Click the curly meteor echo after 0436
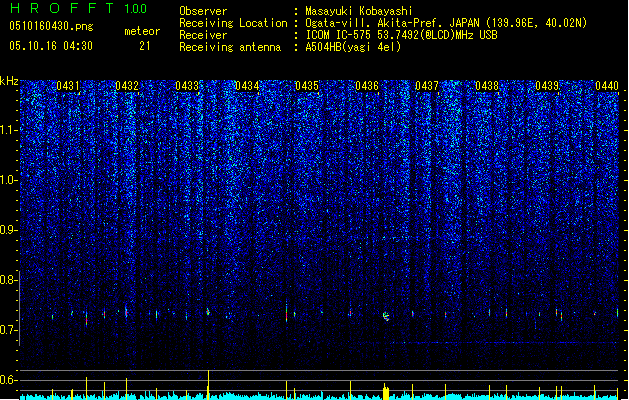Screen dimensions: 629x400 (x=386, y=317)
